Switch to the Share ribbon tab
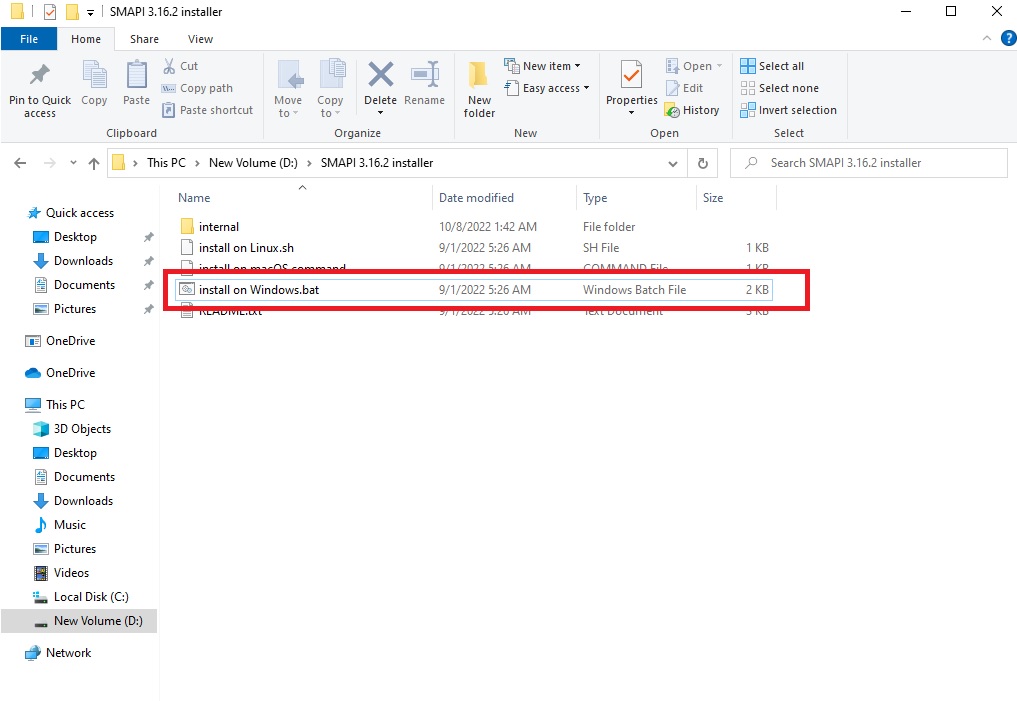This screenshot has height=701, width=1017. click(x=144, y=39)
